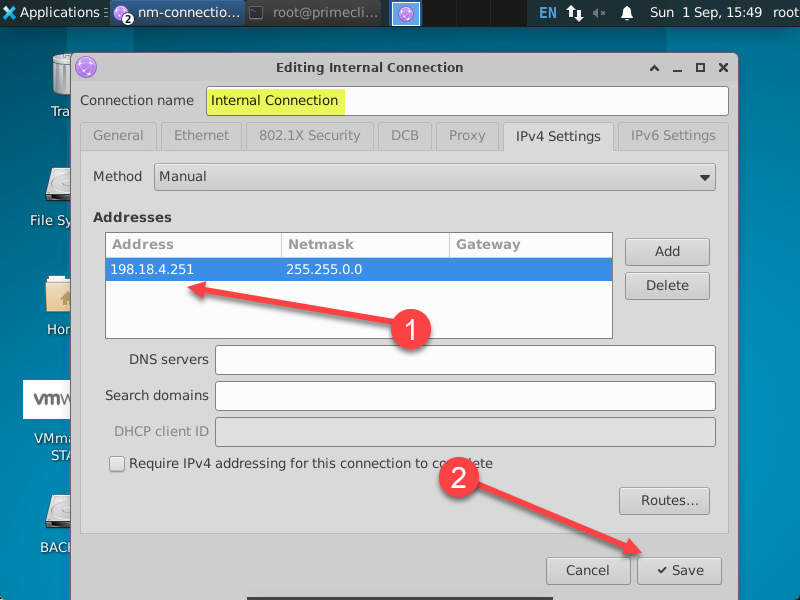Open the Routes… dialog button

click(664, 501)
